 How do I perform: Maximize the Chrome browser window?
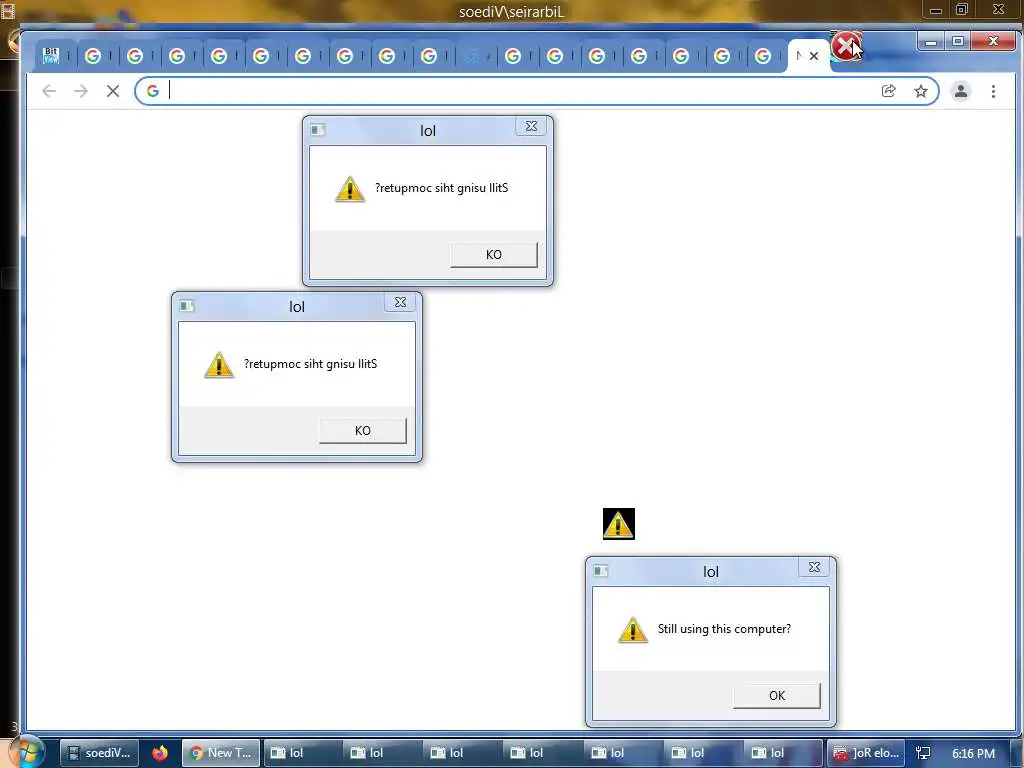[x=958, y=42]
